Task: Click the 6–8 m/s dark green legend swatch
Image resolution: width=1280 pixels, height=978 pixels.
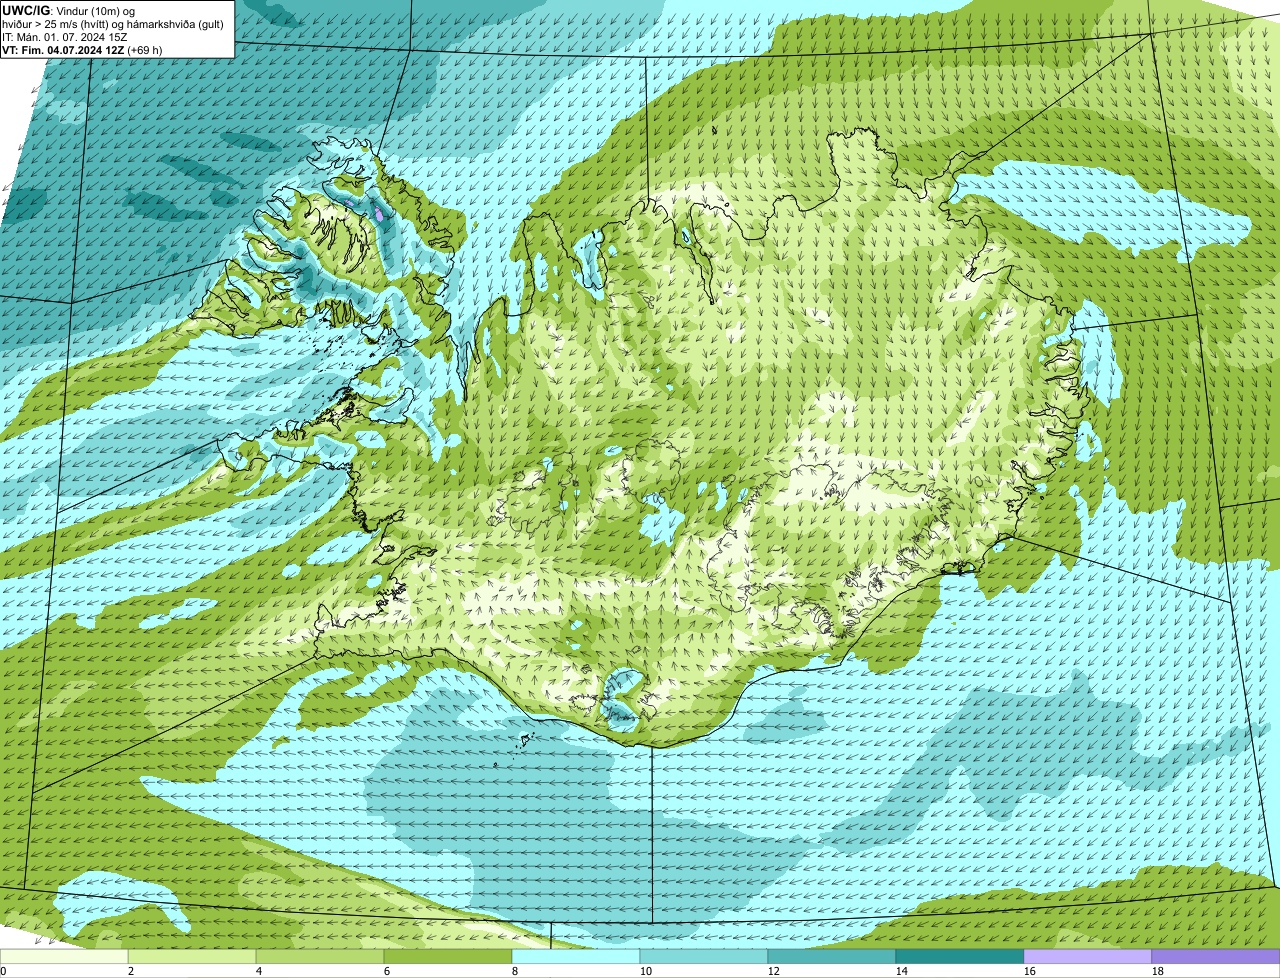Action: [x=448, y=956]
